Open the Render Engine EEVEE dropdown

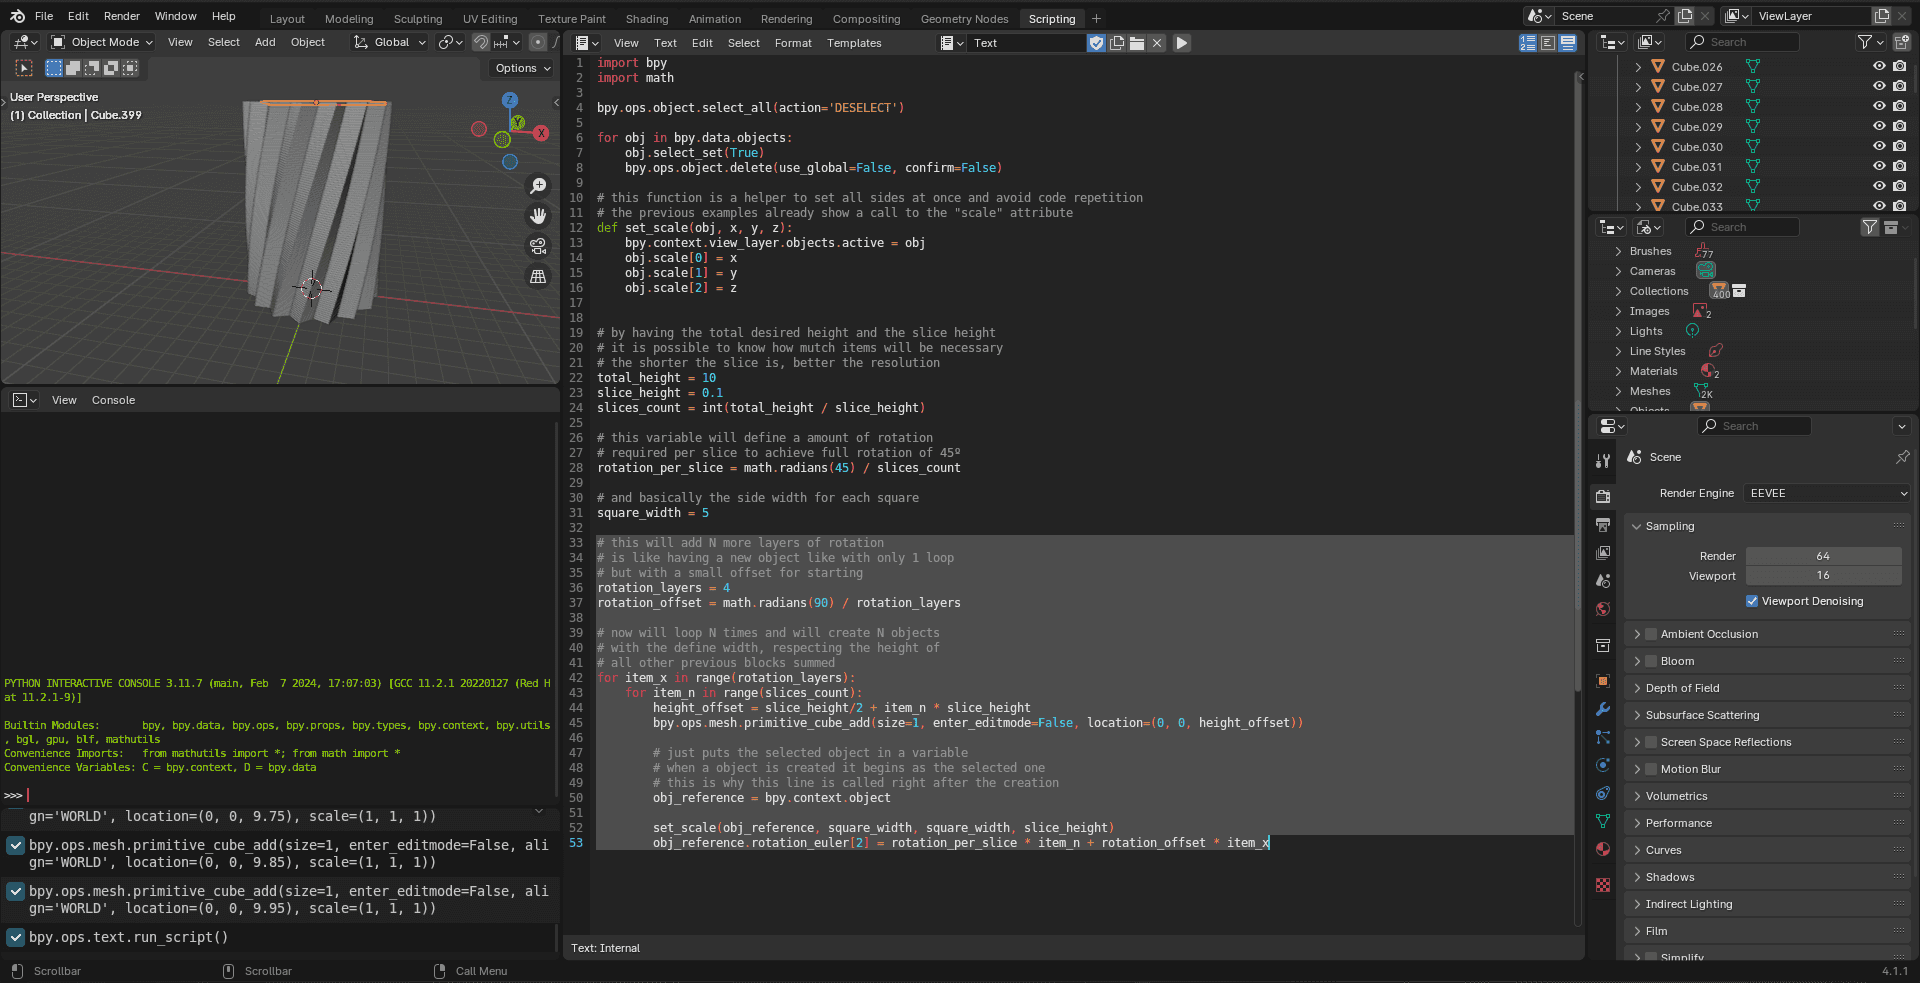click(x=1826, y=493)
